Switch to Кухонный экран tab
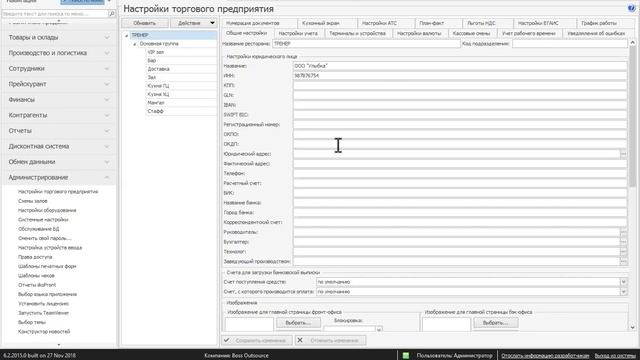The height and width of the screenshot is (360, 640). point(321,23)
